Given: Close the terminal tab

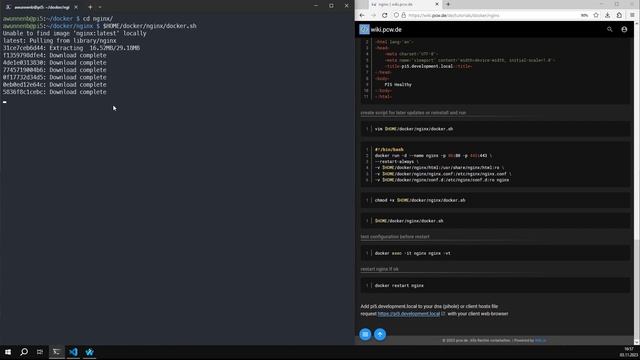Looking at the screenshot, I should click(76, 7).
